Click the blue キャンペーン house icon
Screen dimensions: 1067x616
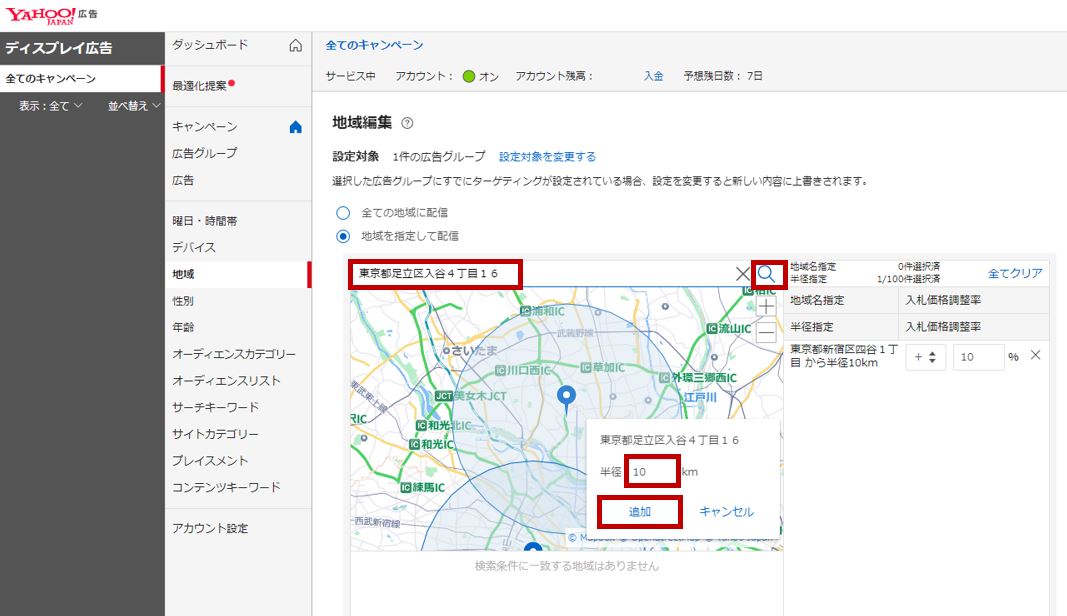pos(295,127)
